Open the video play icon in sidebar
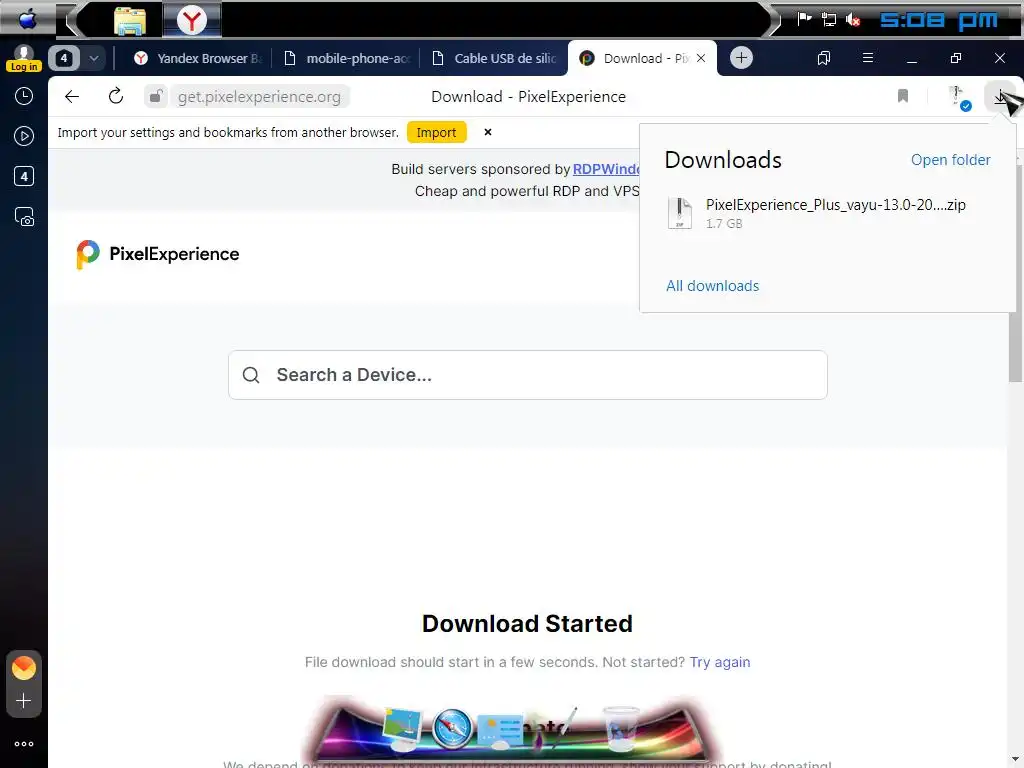 tap(24, 136)
